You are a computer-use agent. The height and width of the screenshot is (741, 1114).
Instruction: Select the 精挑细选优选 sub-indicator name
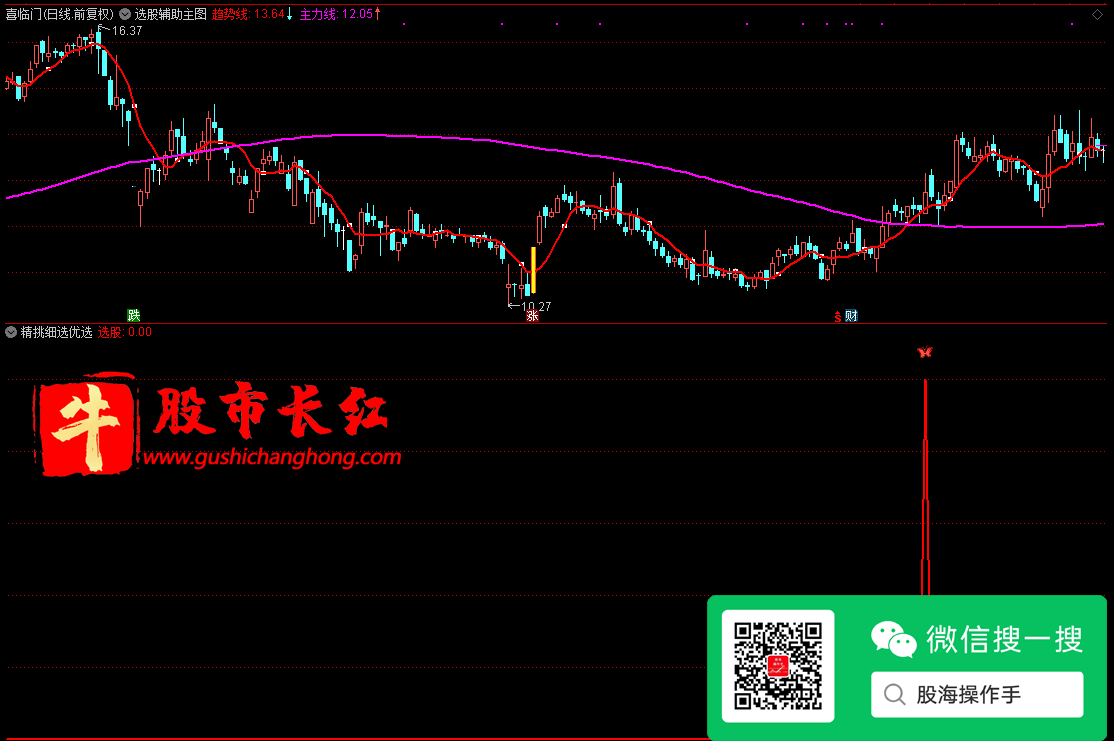pos(57,332)
